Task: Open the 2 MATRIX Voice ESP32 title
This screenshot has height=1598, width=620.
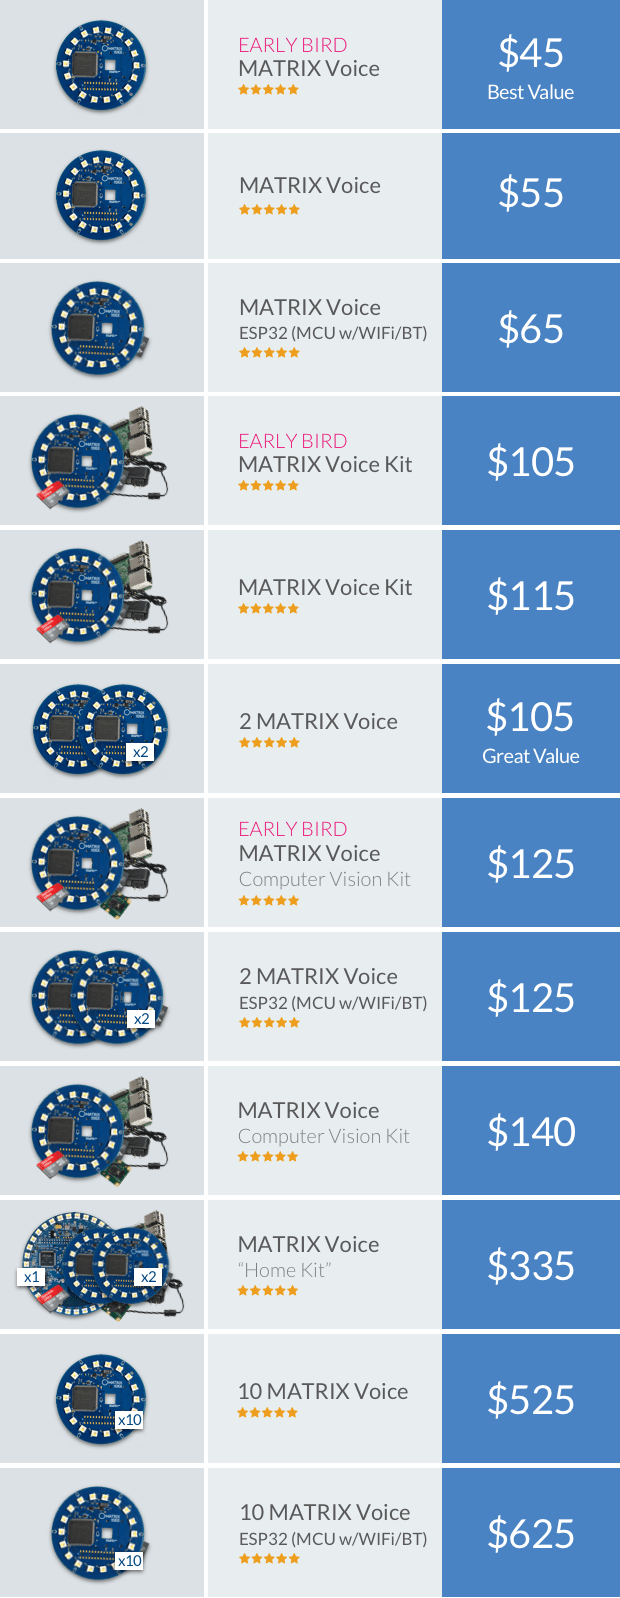Action: pos(333,988)
